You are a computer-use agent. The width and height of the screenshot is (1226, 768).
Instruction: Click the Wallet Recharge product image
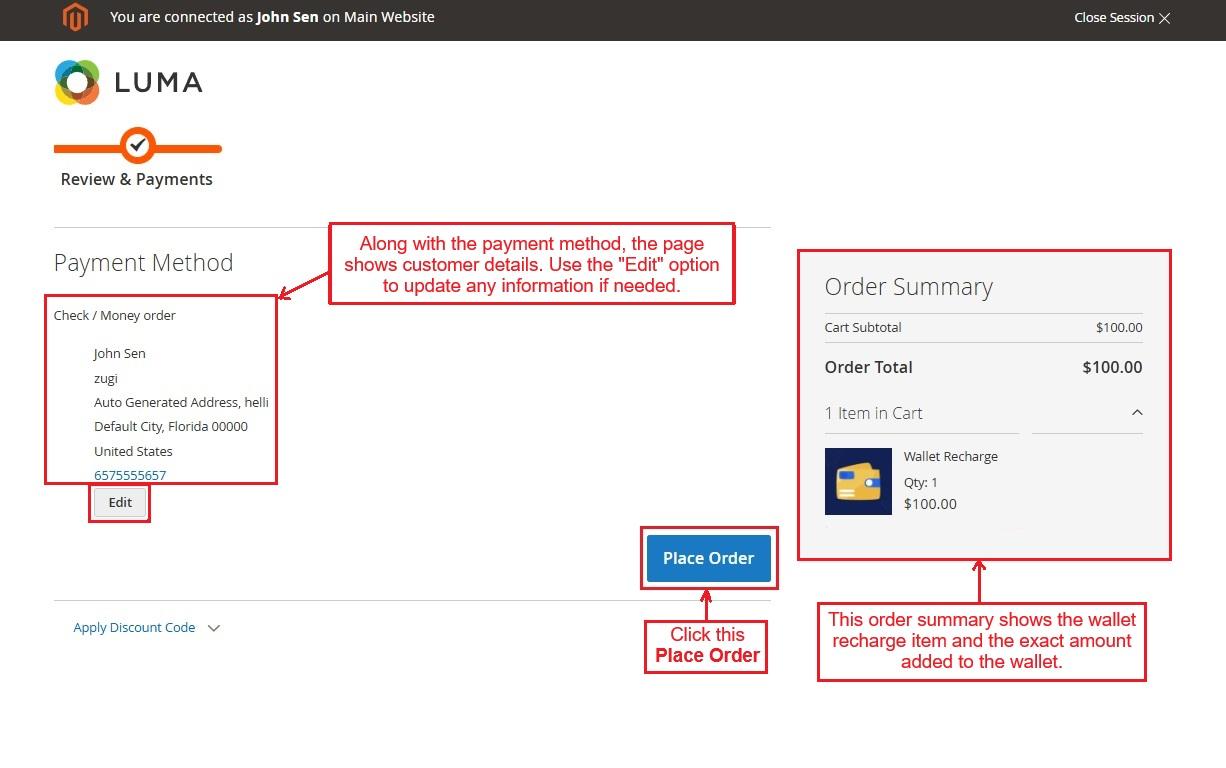pos(858,481)
